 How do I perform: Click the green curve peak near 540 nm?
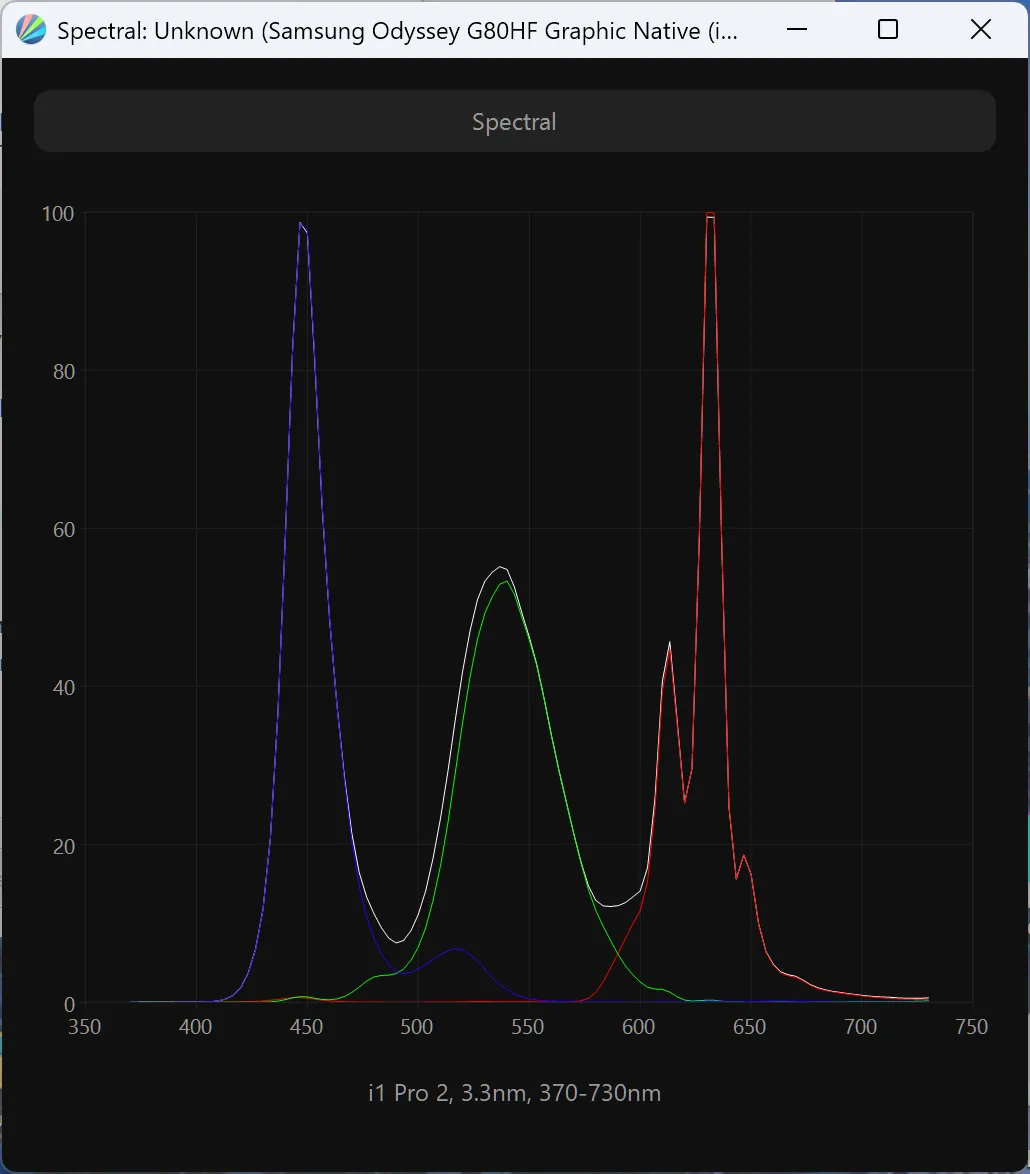(507, 582)
